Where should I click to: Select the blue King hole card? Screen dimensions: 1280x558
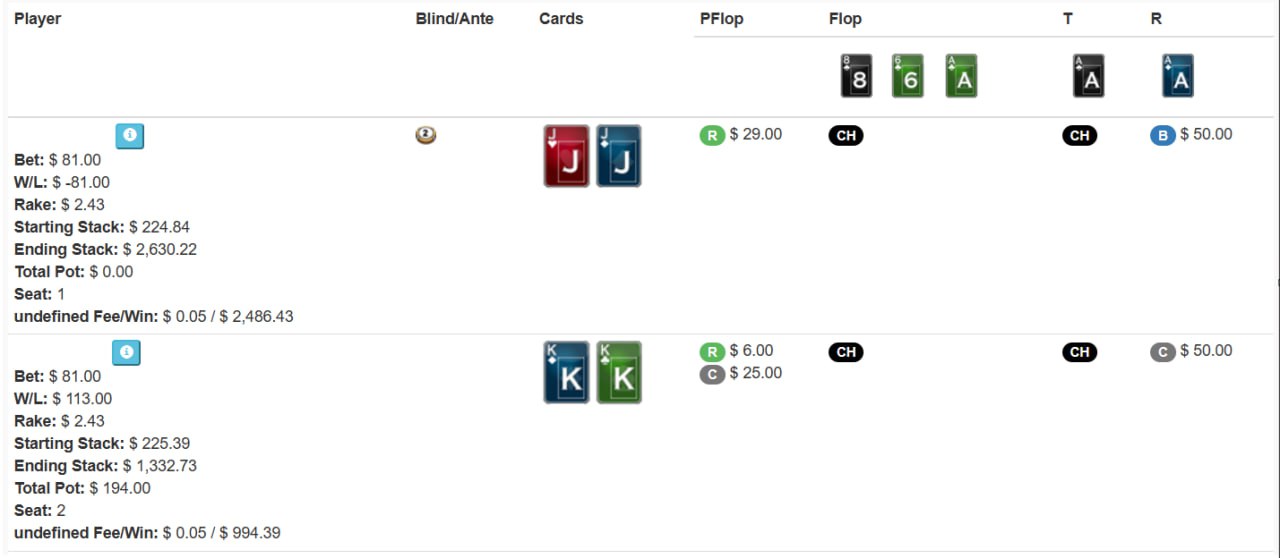click(x=566, y=372)
